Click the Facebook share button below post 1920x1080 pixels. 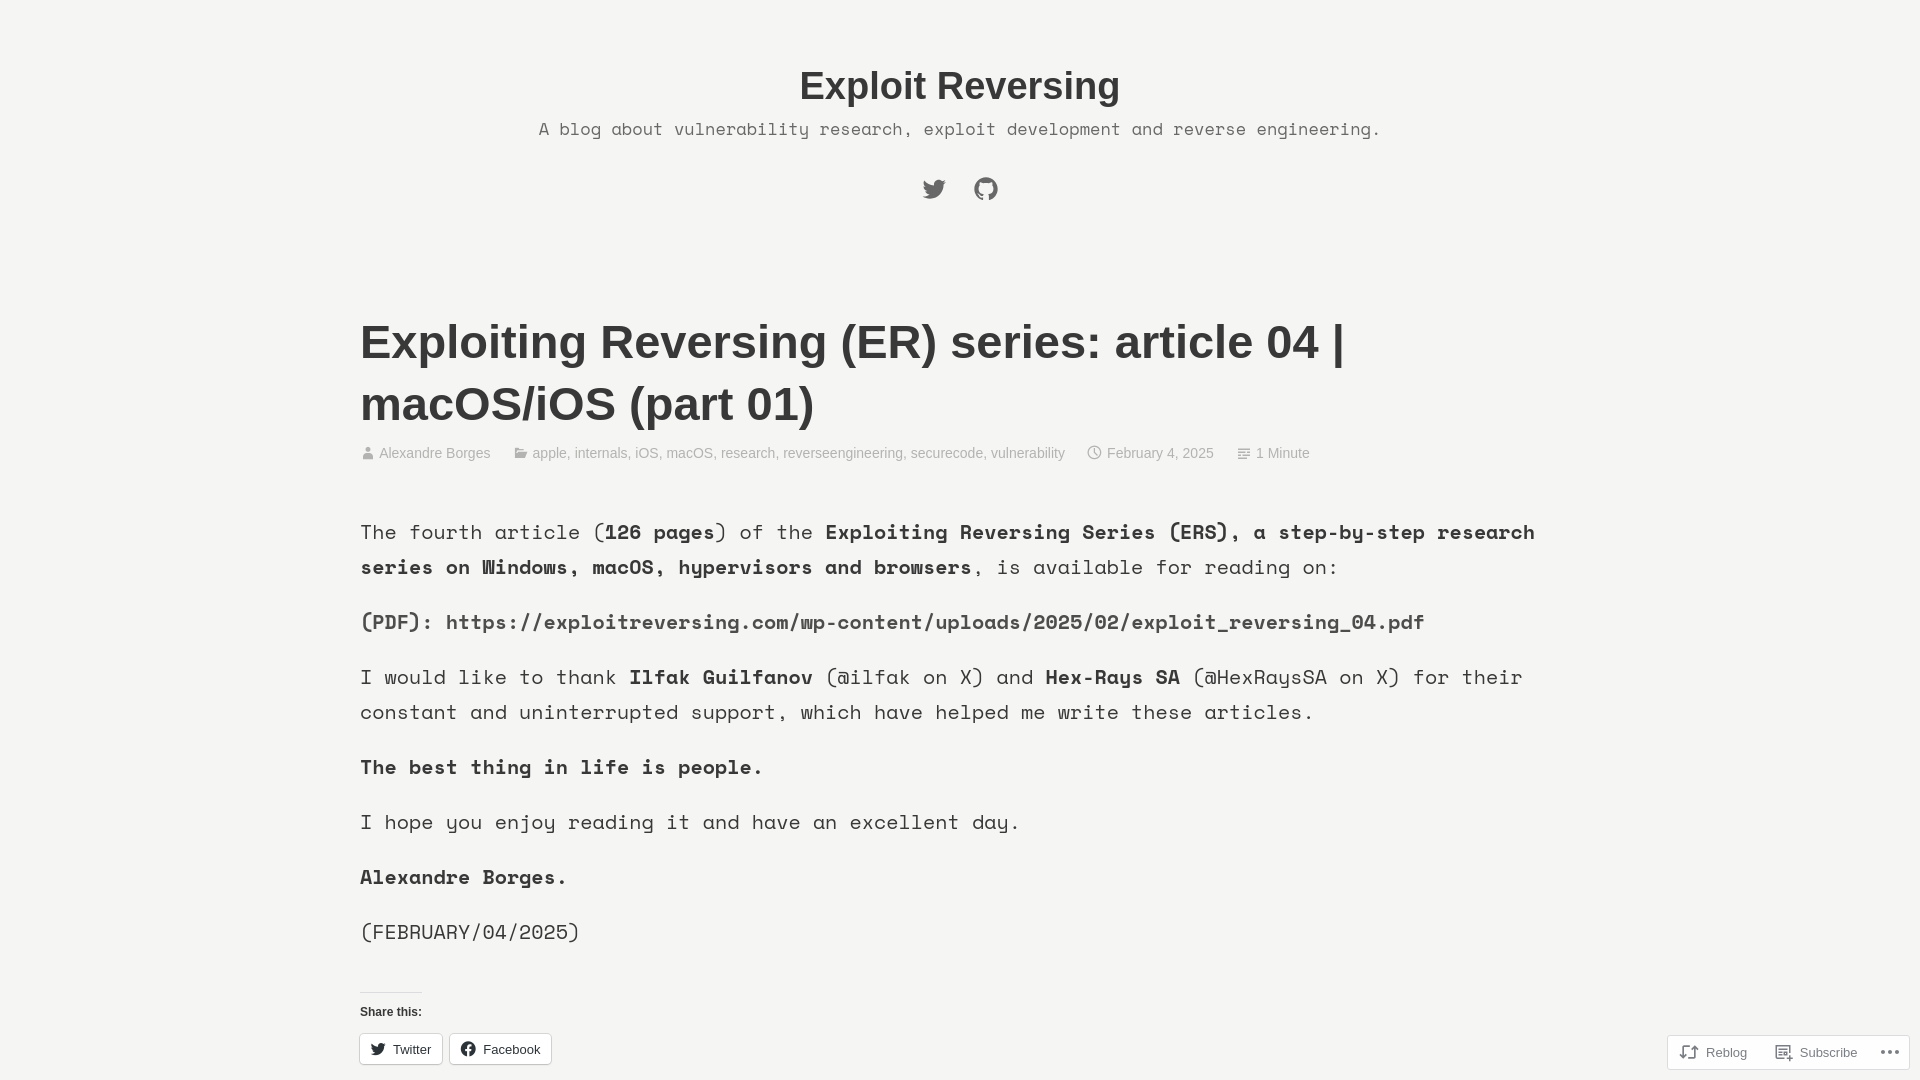(501, 1048)
